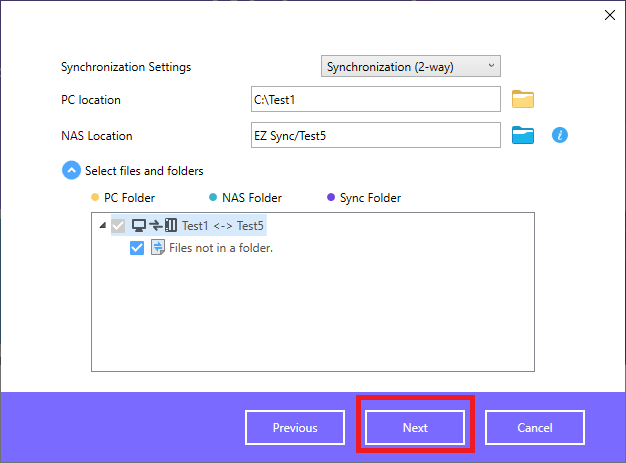Click the document icon beside Files not in a folder
This screenshot has width=626, height=463.
157,247
